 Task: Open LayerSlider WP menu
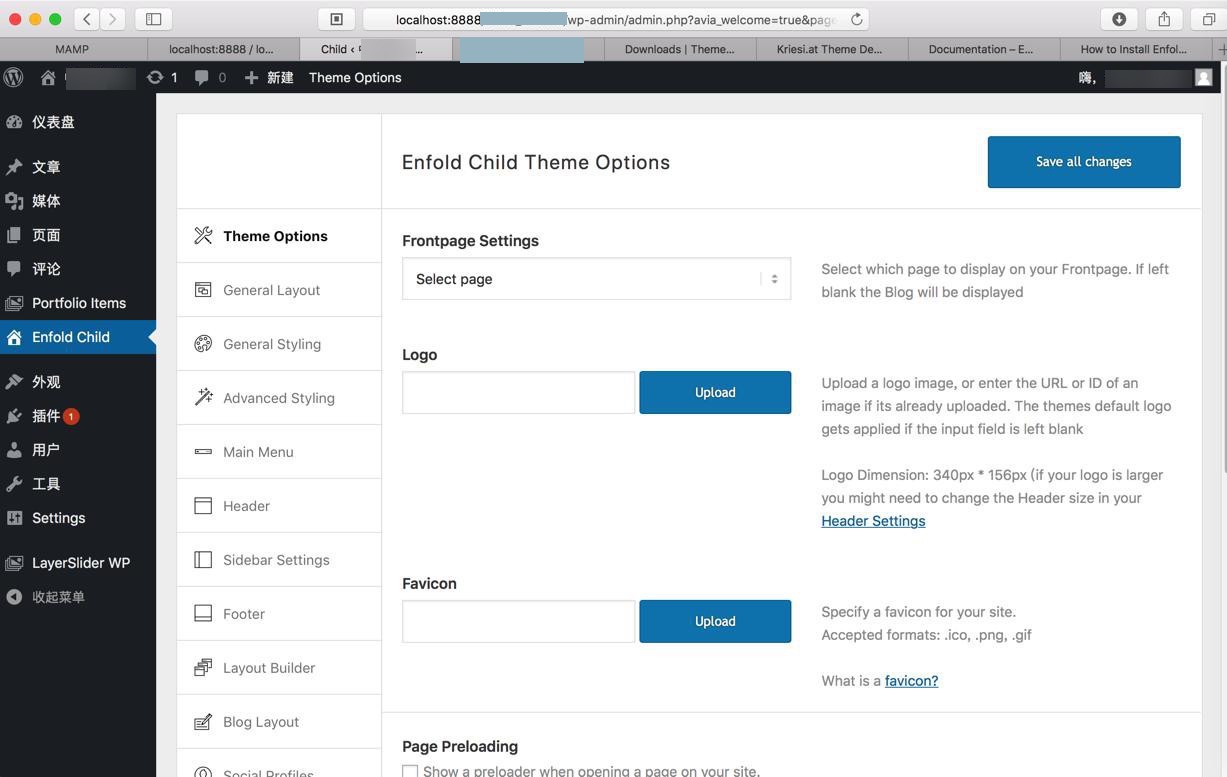pos(78,563)
